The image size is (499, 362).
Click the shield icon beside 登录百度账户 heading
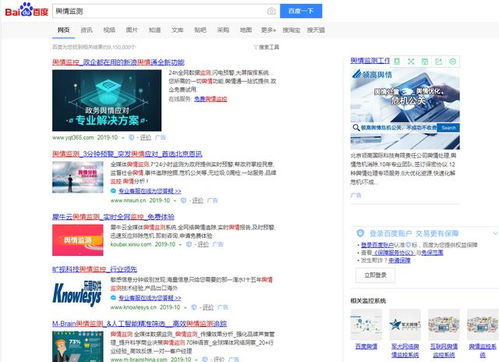click(360, 233)
